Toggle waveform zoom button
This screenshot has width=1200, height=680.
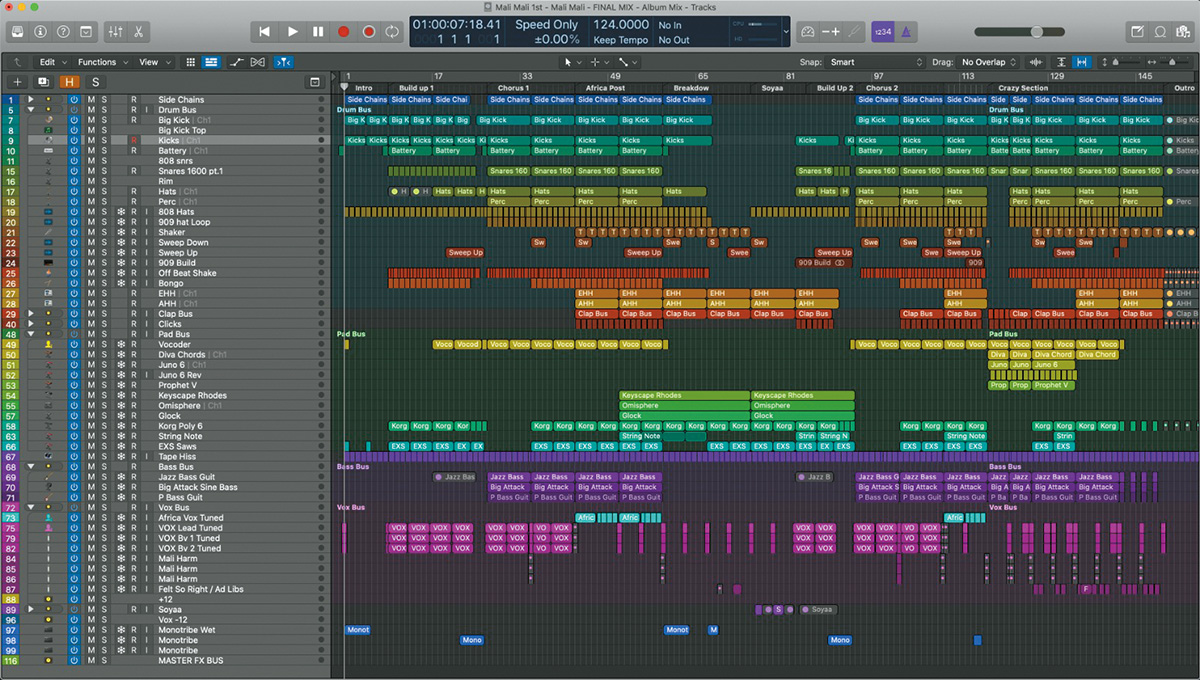coord(1037,62)
